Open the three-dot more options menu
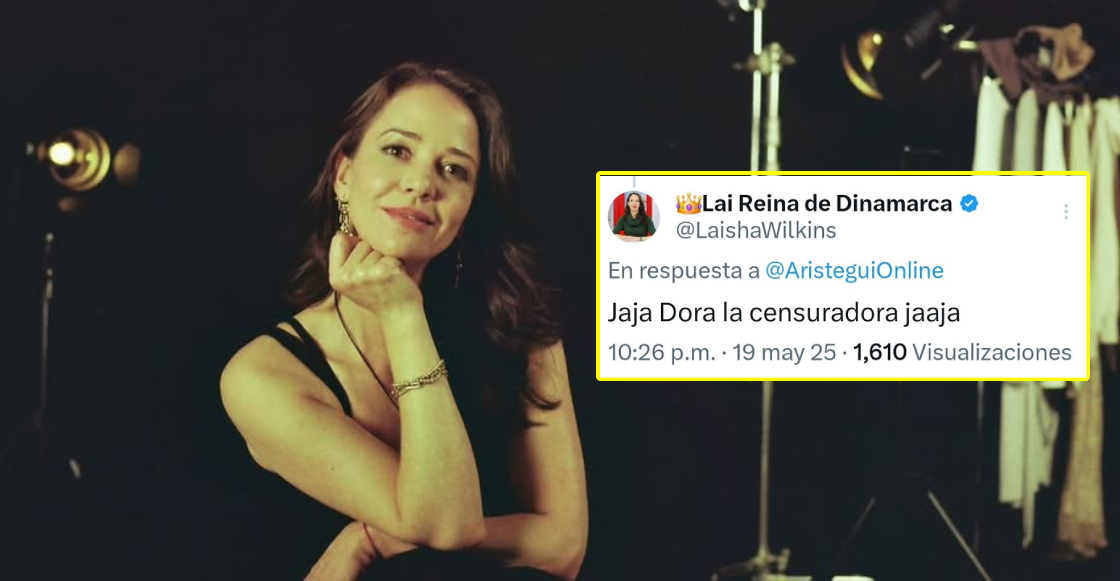This screenshot has width=1120, height=581. pyautogui.click(x=1066, y=212)
